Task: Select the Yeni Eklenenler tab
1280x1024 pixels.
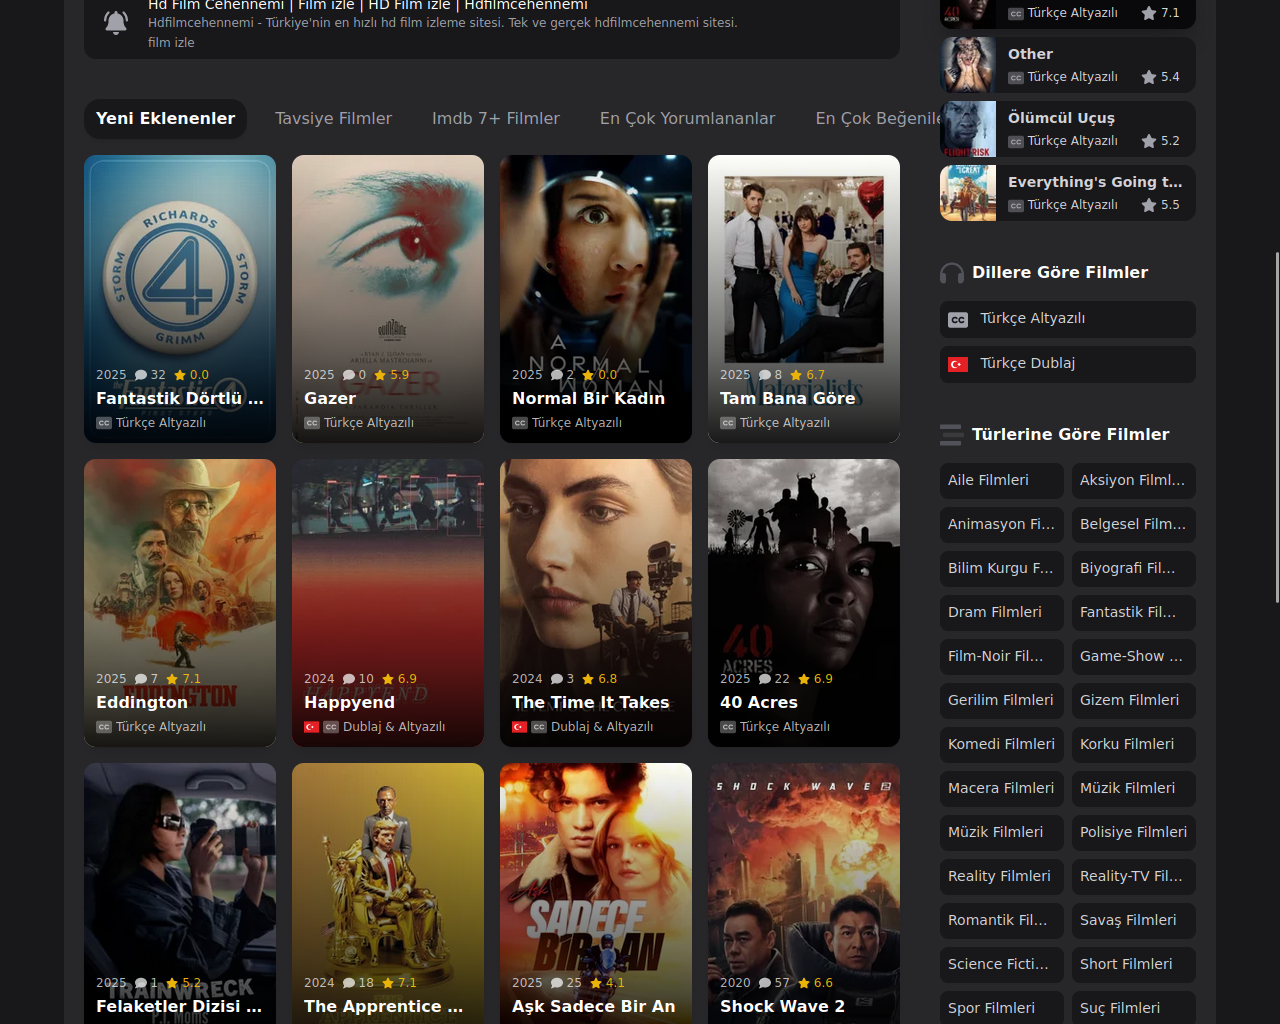Action: click(x=165, y=119)
